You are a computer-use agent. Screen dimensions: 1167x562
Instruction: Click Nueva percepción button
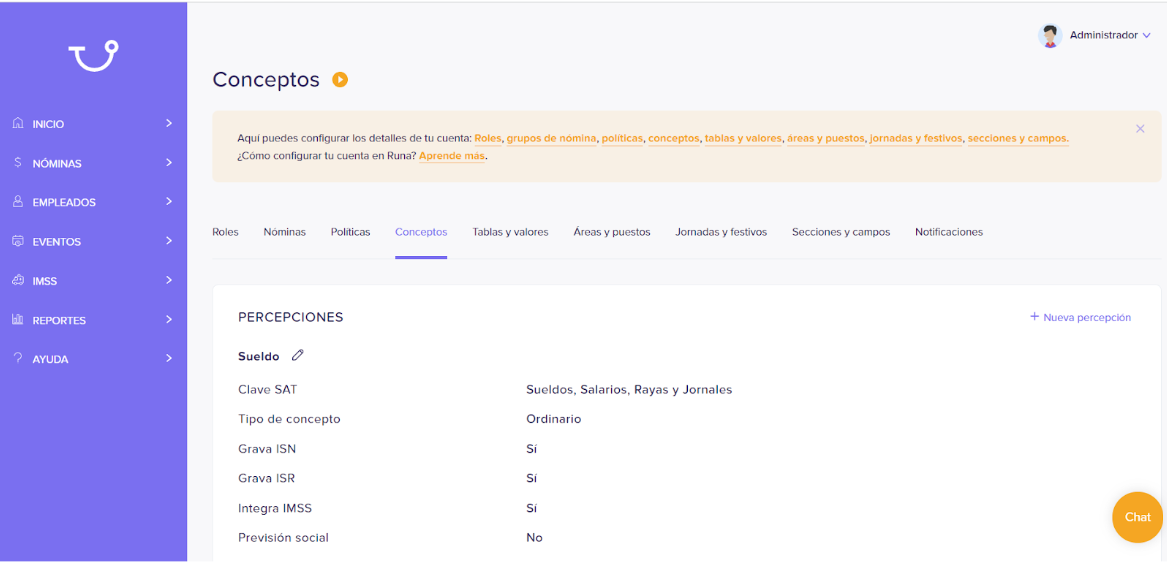pos(1080,317)
